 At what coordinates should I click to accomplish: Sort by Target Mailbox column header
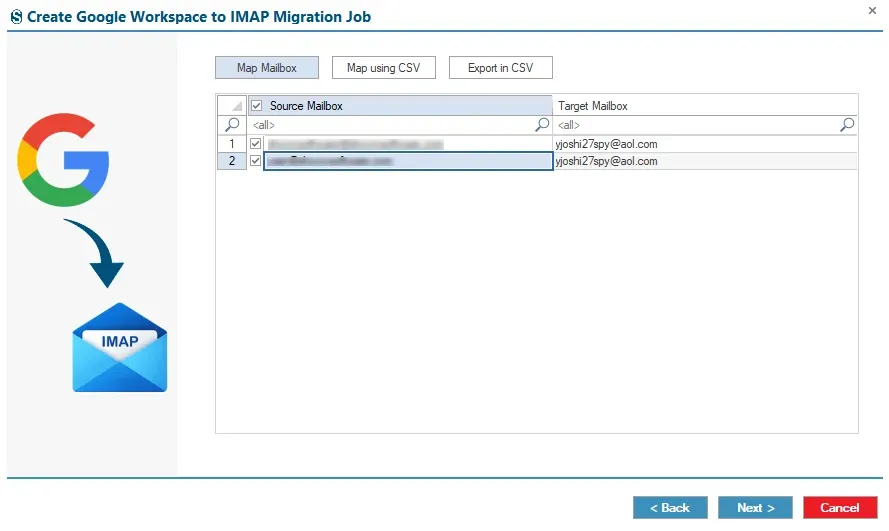pos(705,105)
